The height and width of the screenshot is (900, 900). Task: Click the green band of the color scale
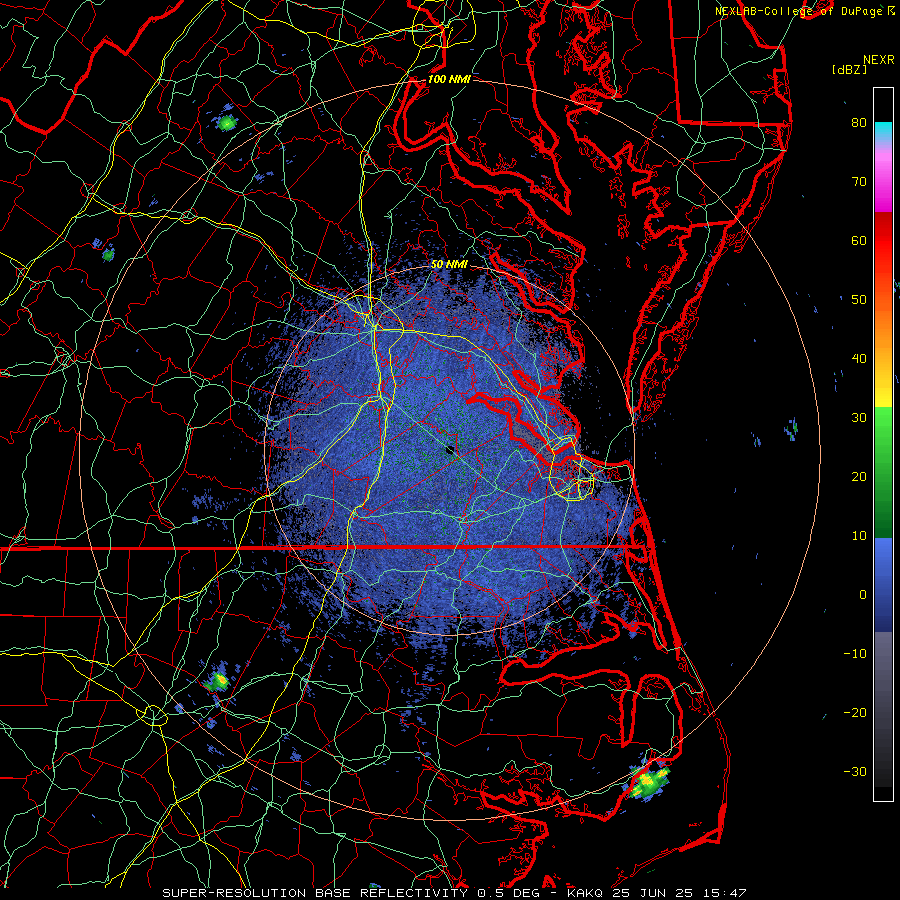tap(883, 472)
